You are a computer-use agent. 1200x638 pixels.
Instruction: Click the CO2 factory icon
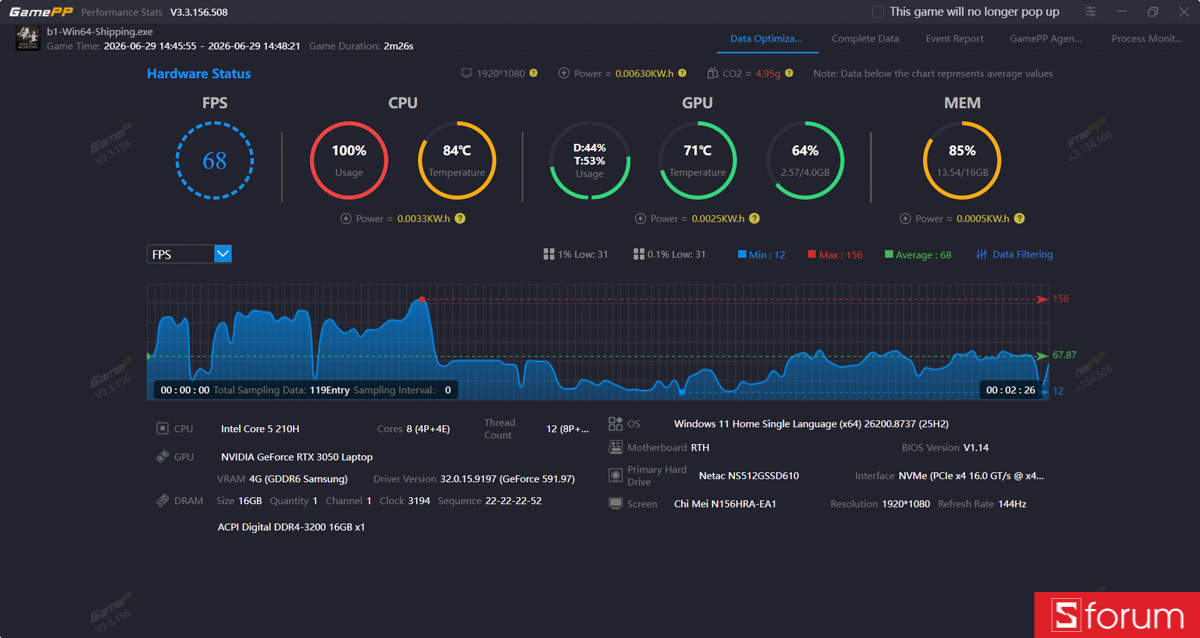(712, 74)
